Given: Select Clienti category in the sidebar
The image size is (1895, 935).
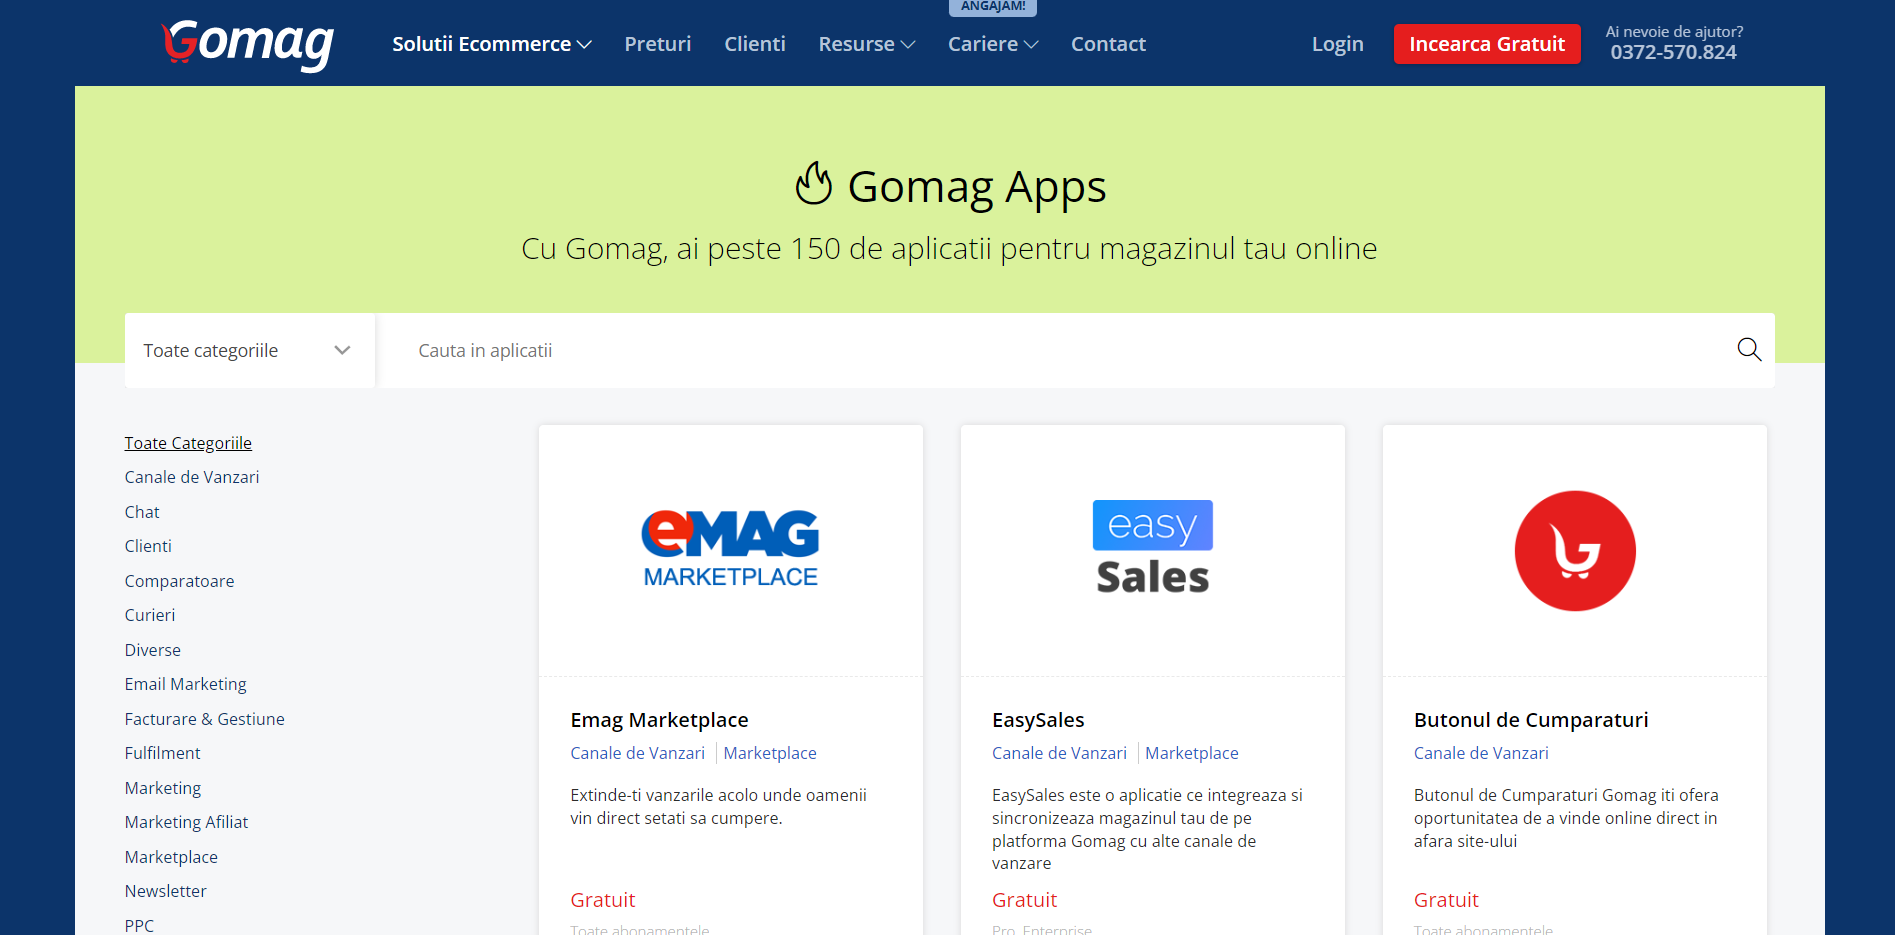Looking at the screenshot, I should (x=148, y=546).
